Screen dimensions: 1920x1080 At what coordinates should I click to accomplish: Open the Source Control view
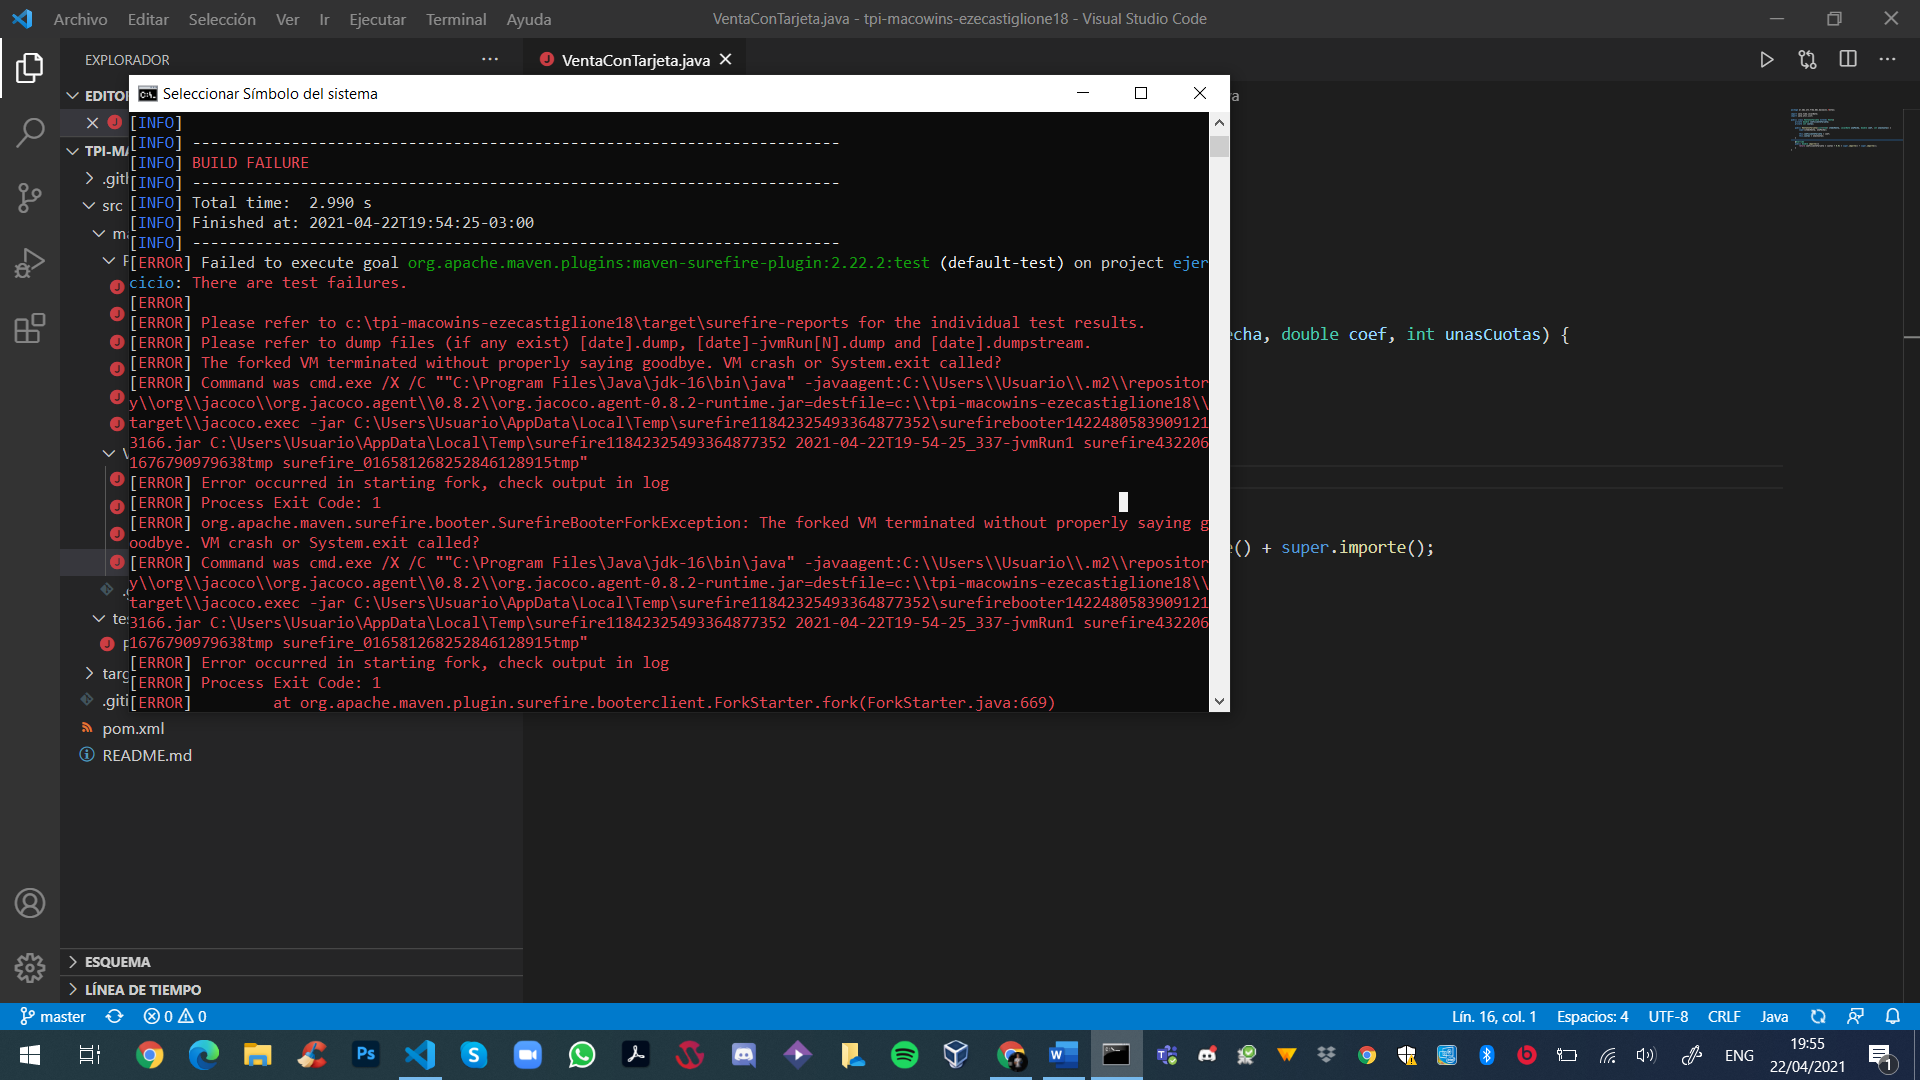tap(30, 197)
